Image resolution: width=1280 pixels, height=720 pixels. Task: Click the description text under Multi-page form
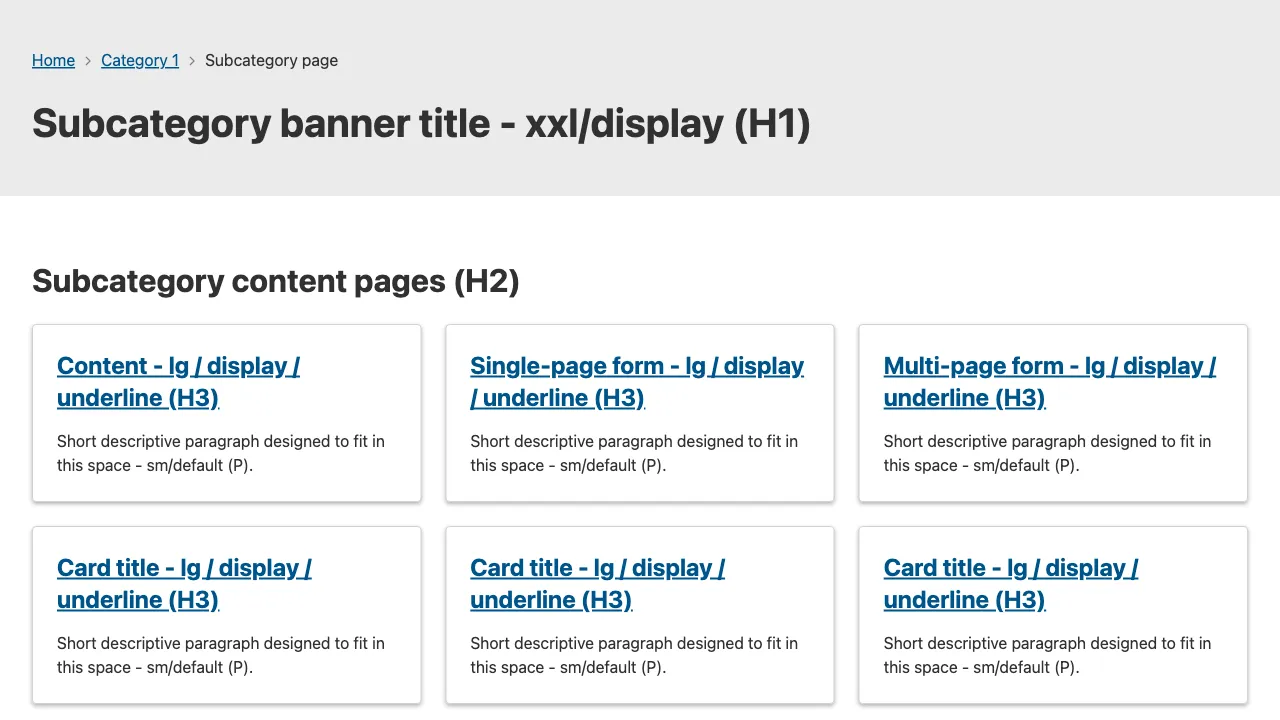(1047, 453)
